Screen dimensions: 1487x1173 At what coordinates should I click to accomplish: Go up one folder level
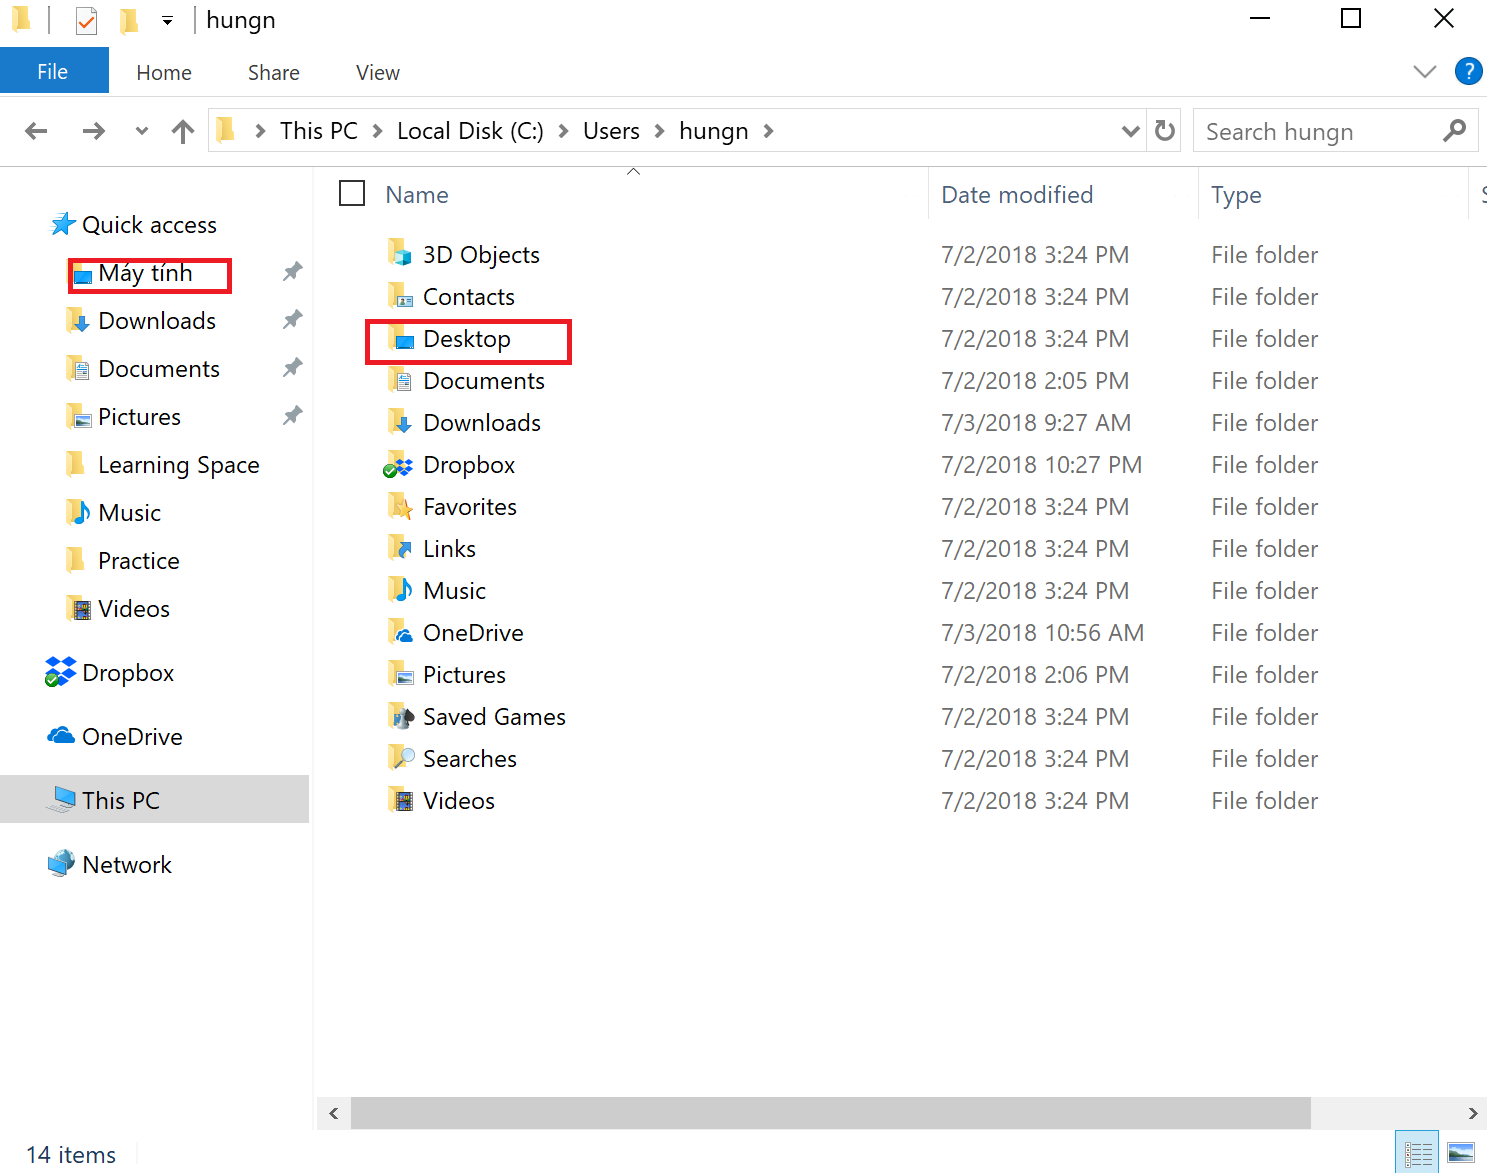click(x=183, y=131)
